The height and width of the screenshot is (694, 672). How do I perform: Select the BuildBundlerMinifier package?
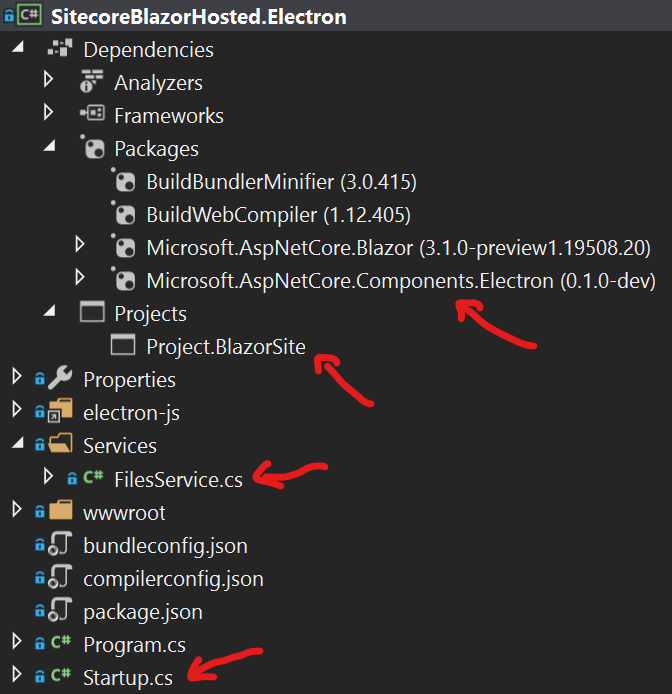(281, 182)
